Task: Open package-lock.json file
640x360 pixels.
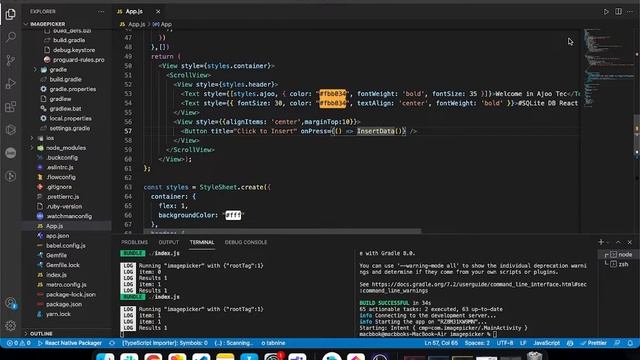Action: (x=71, y=294)
